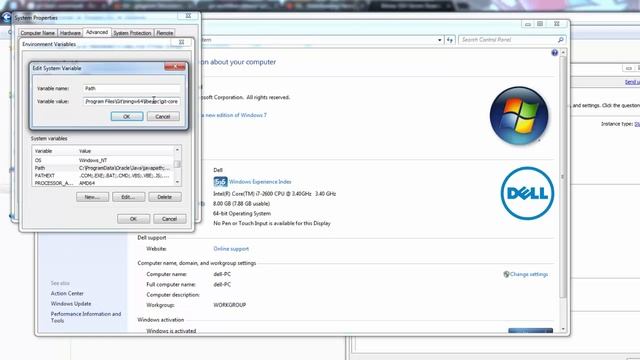The height and width of the screenshot is (360, 640).
Task: Close the System Properties window
Action: tap(188, 16)
